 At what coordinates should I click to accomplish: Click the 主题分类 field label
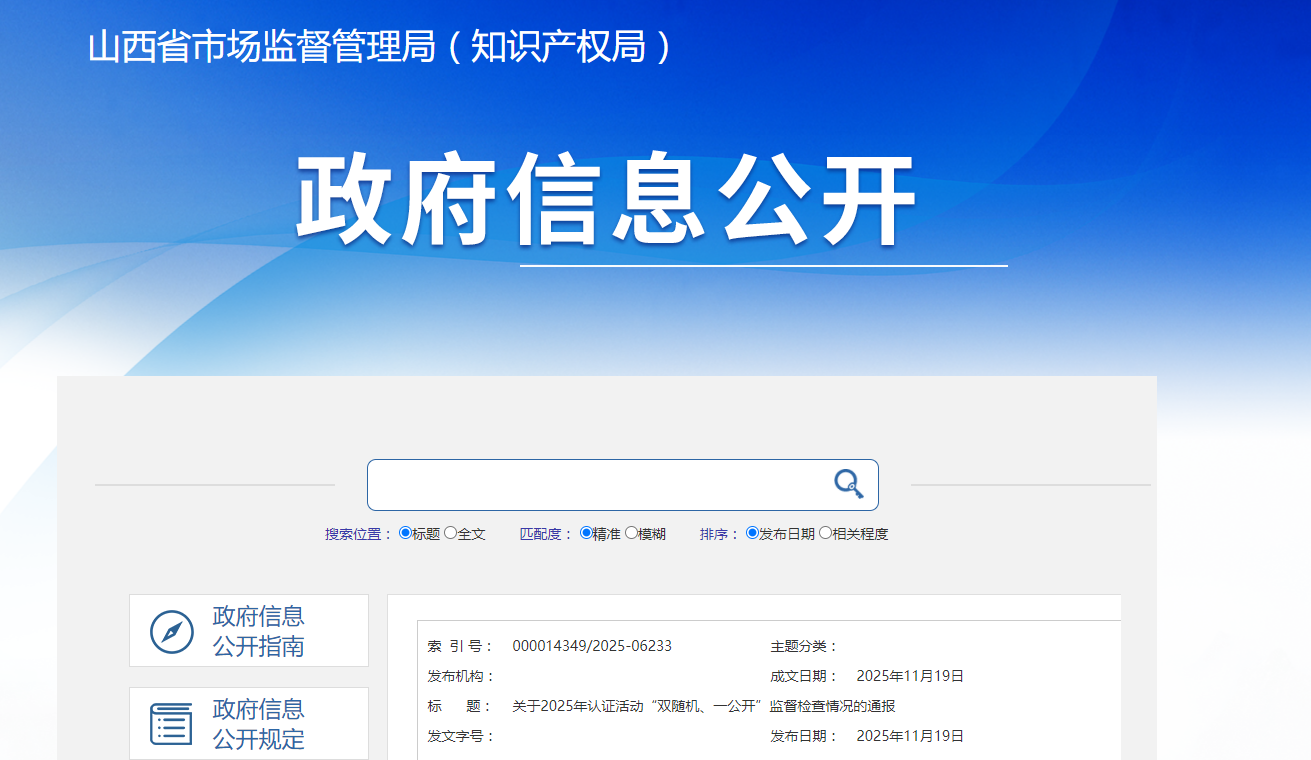[804, 646]
